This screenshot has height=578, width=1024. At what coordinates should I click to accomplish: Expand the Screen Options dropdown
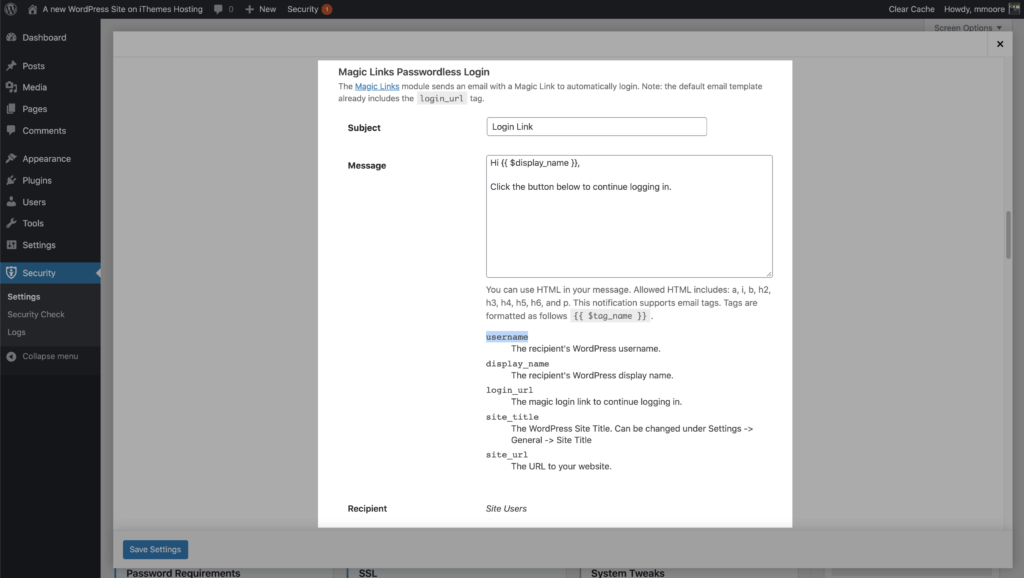coord(967,27)
